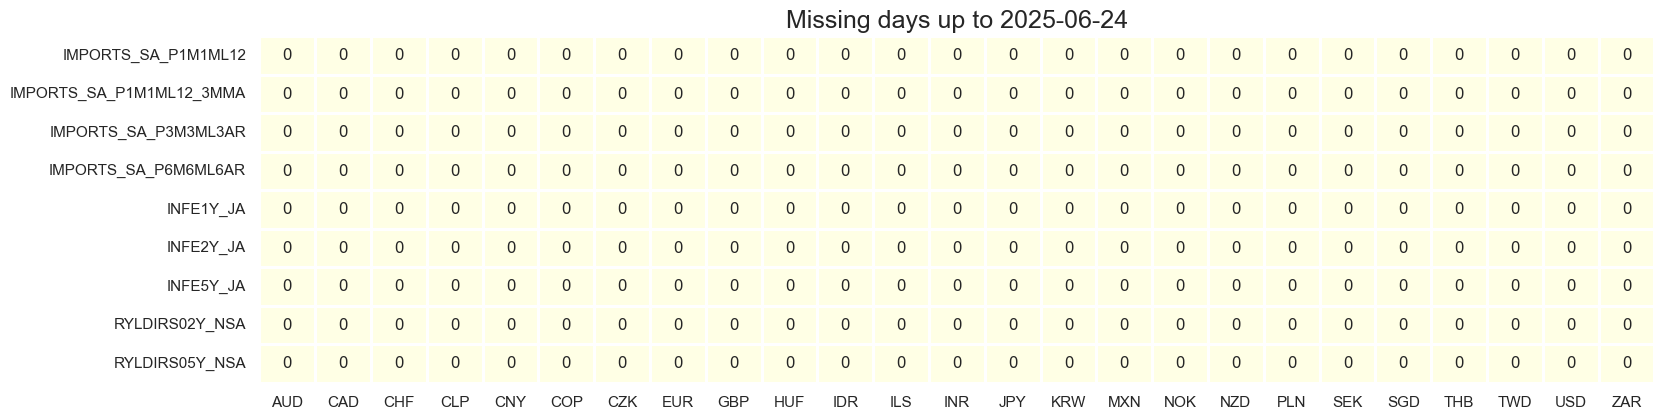
Task: Select the IMPORTS_SA_P6M6ML6AR row label
Action: click(147, 170)
